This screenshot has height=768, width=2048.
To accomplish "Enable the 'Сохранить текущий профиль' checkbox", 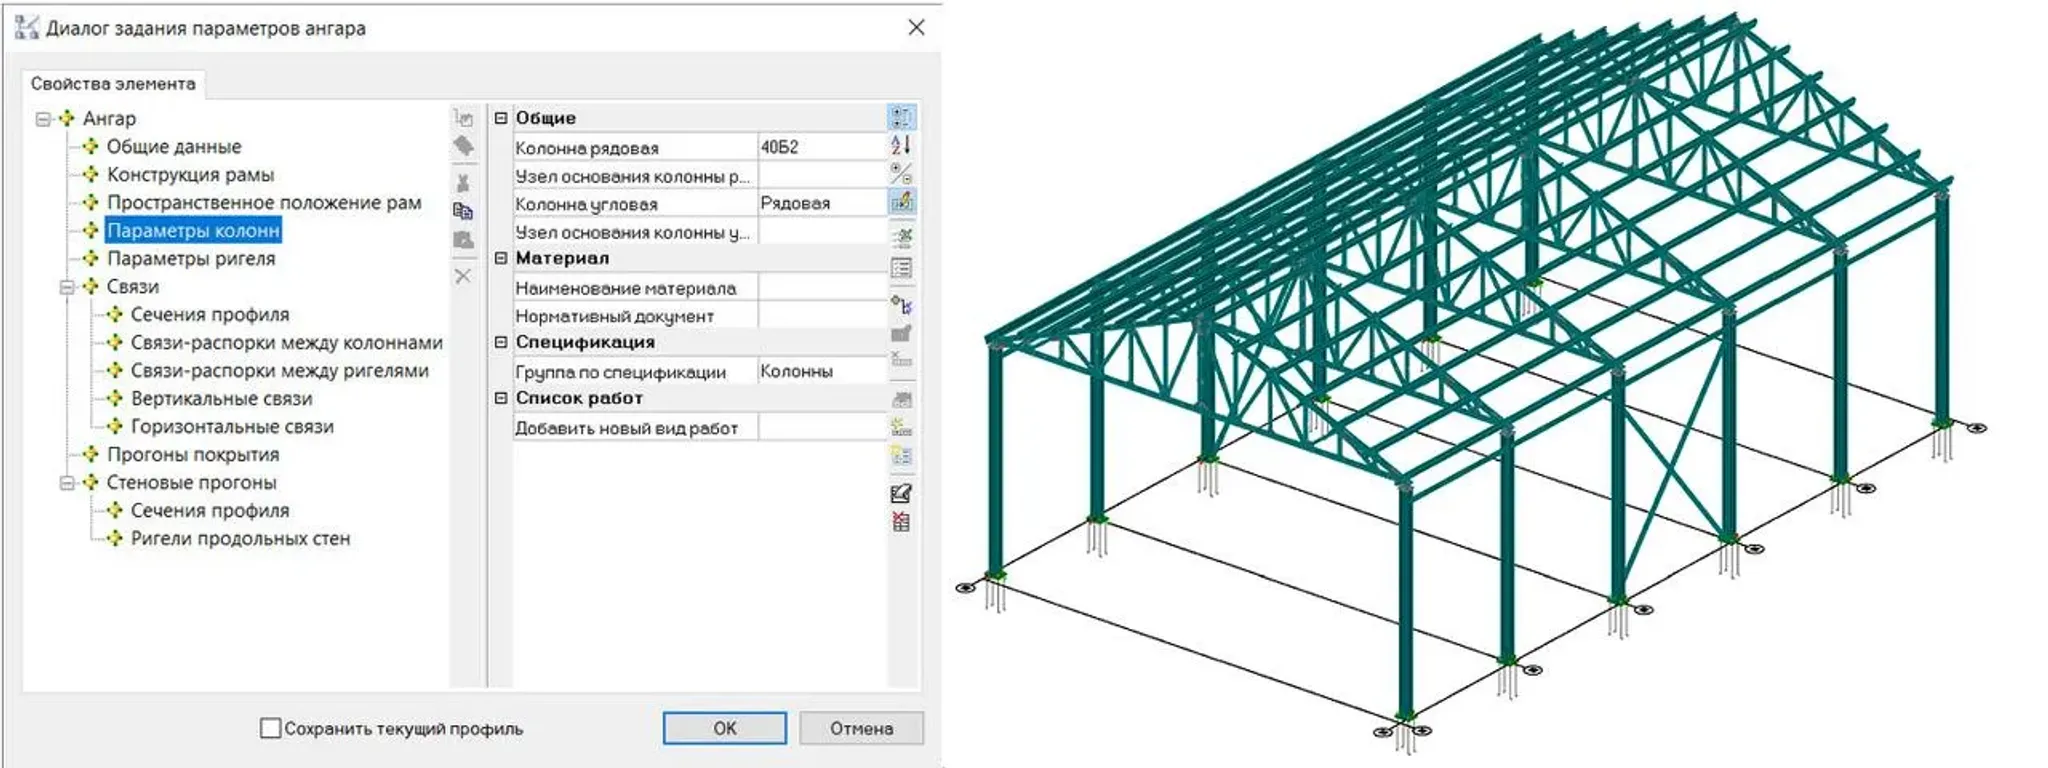I will [x=270, y=728].
